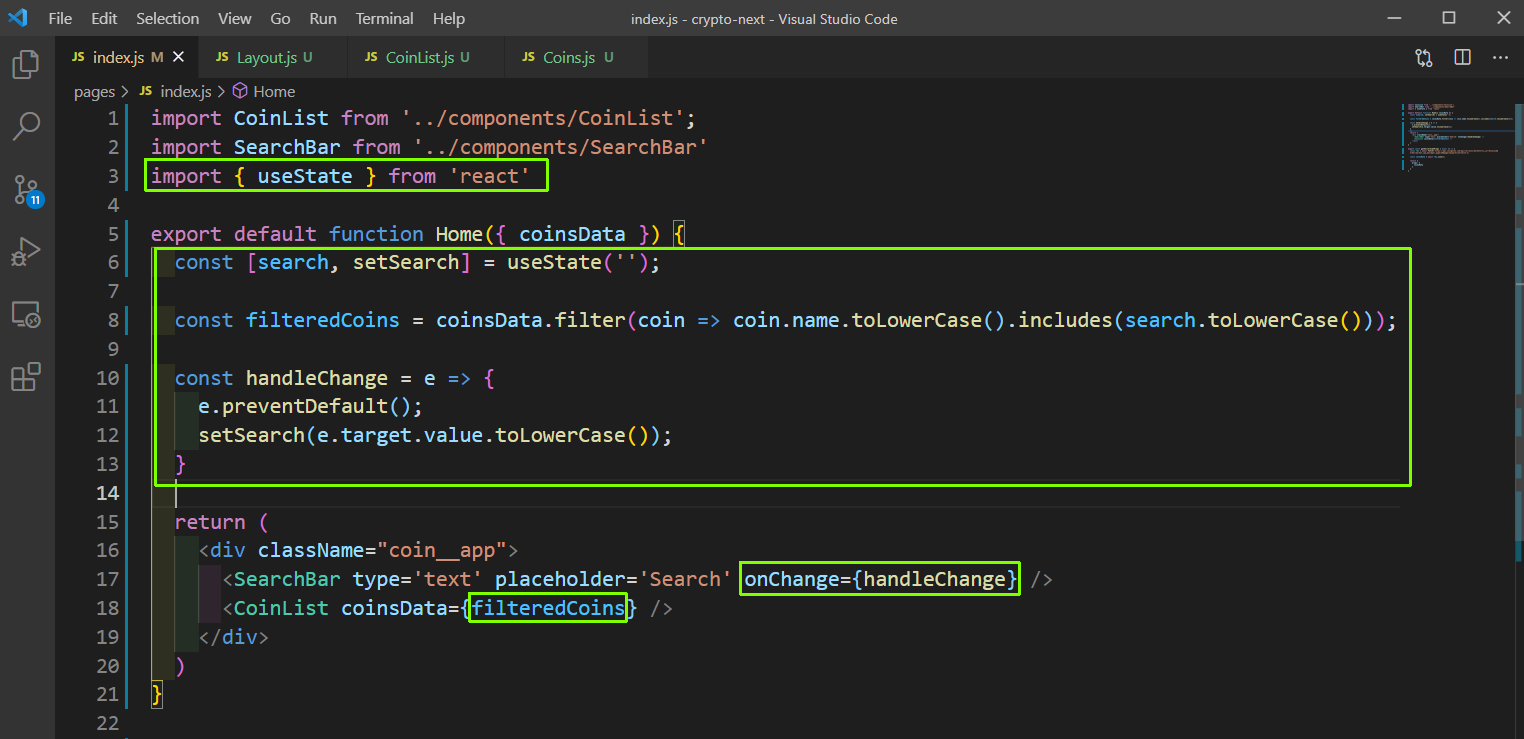Viewport: 1524px width, 739px height.
Task: Click the closing </div> tag on line 19
Action: click(234, 637)
